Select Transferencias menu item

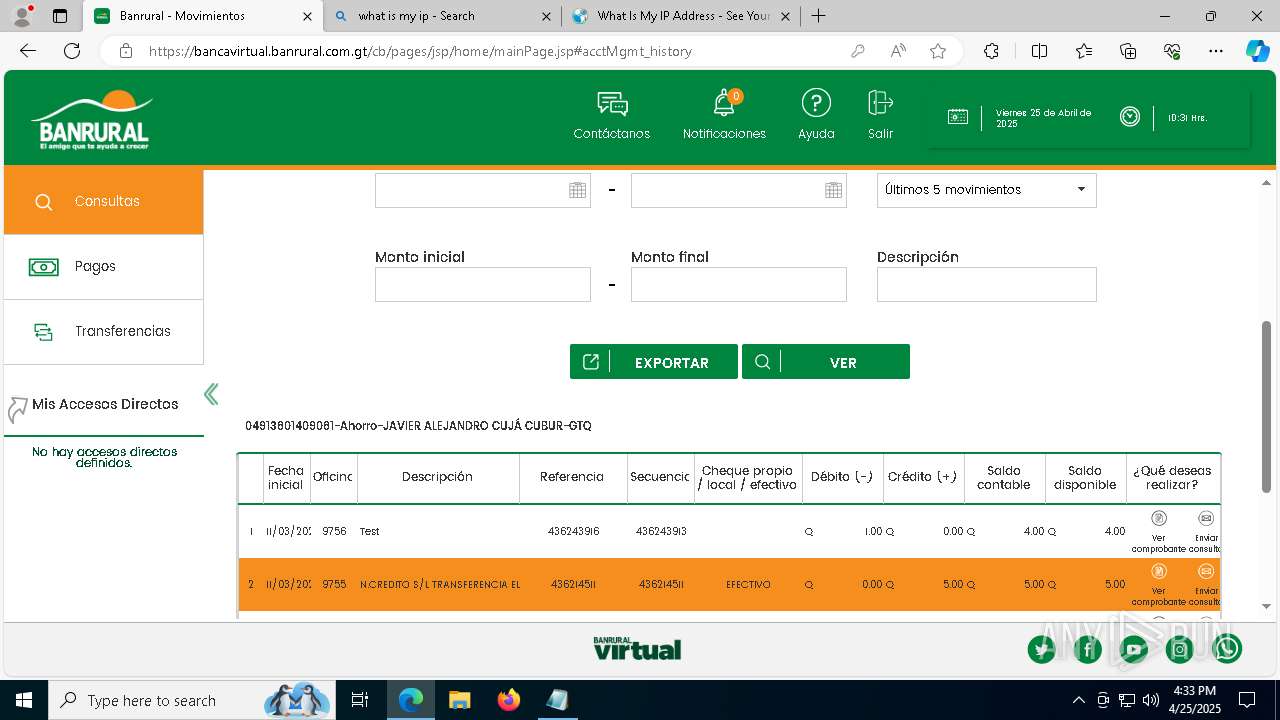click(104, 332)
